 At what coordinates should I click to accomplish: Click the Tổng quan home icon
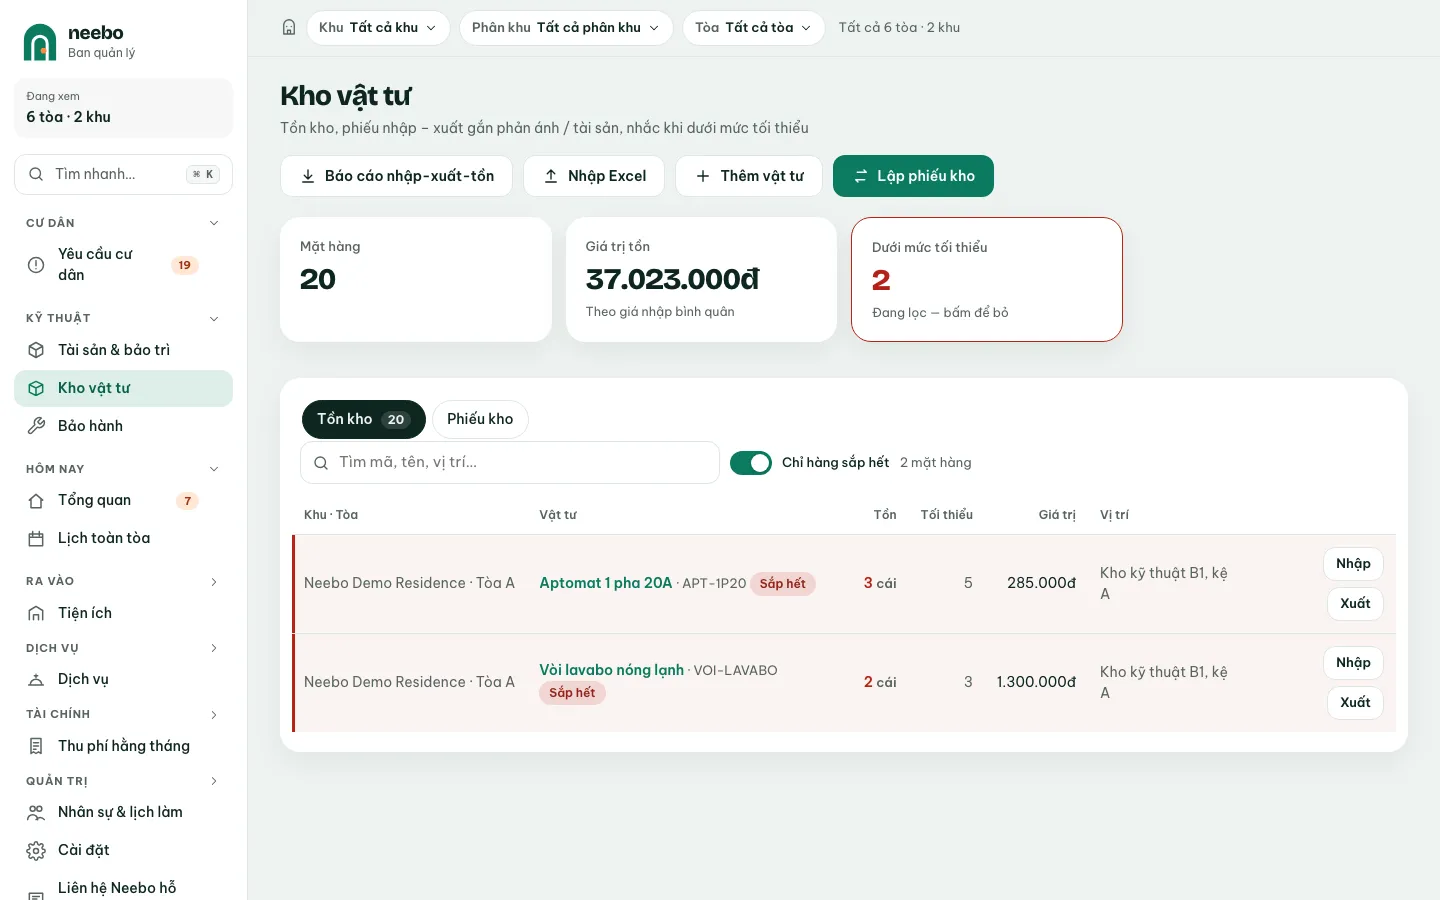click(x=36, y=501)
